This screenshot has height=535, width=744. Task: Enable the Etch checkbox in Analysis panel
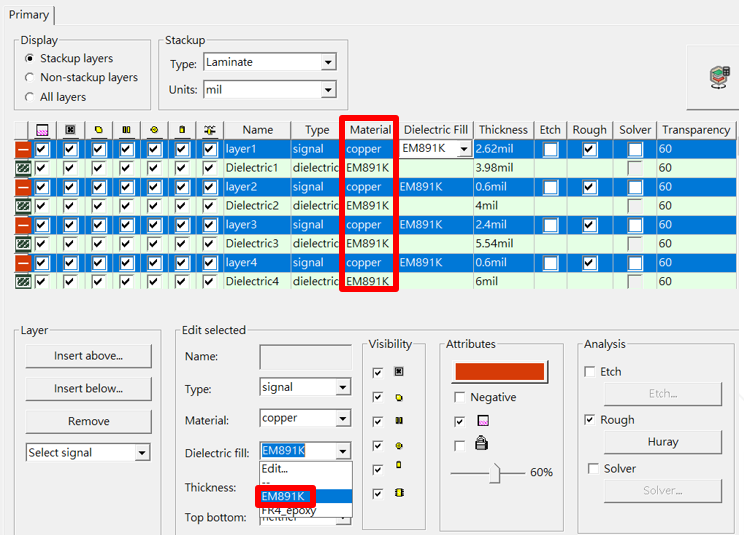click(590, 371)
